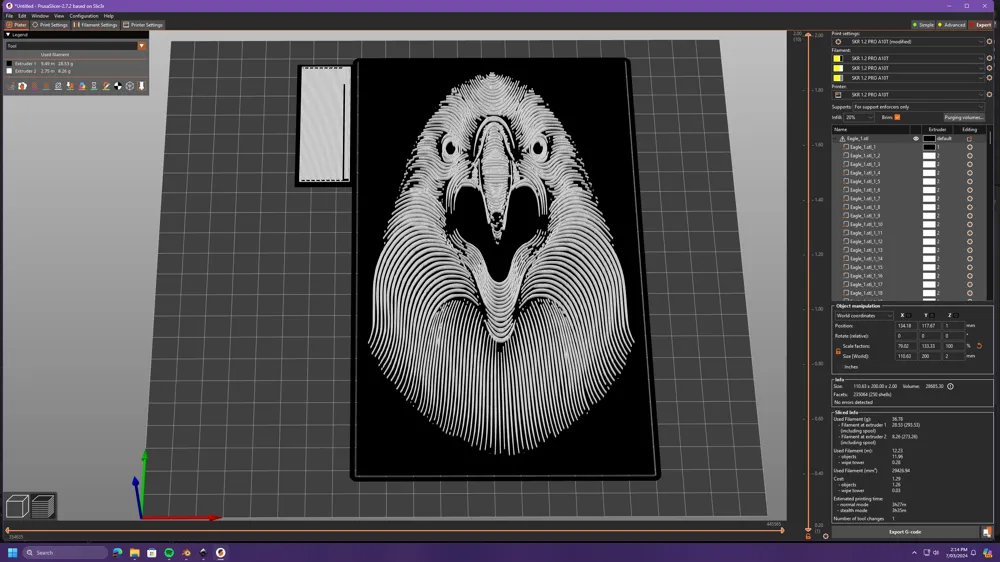Click Windows taskbar Search box

click(x=64, y=552)
